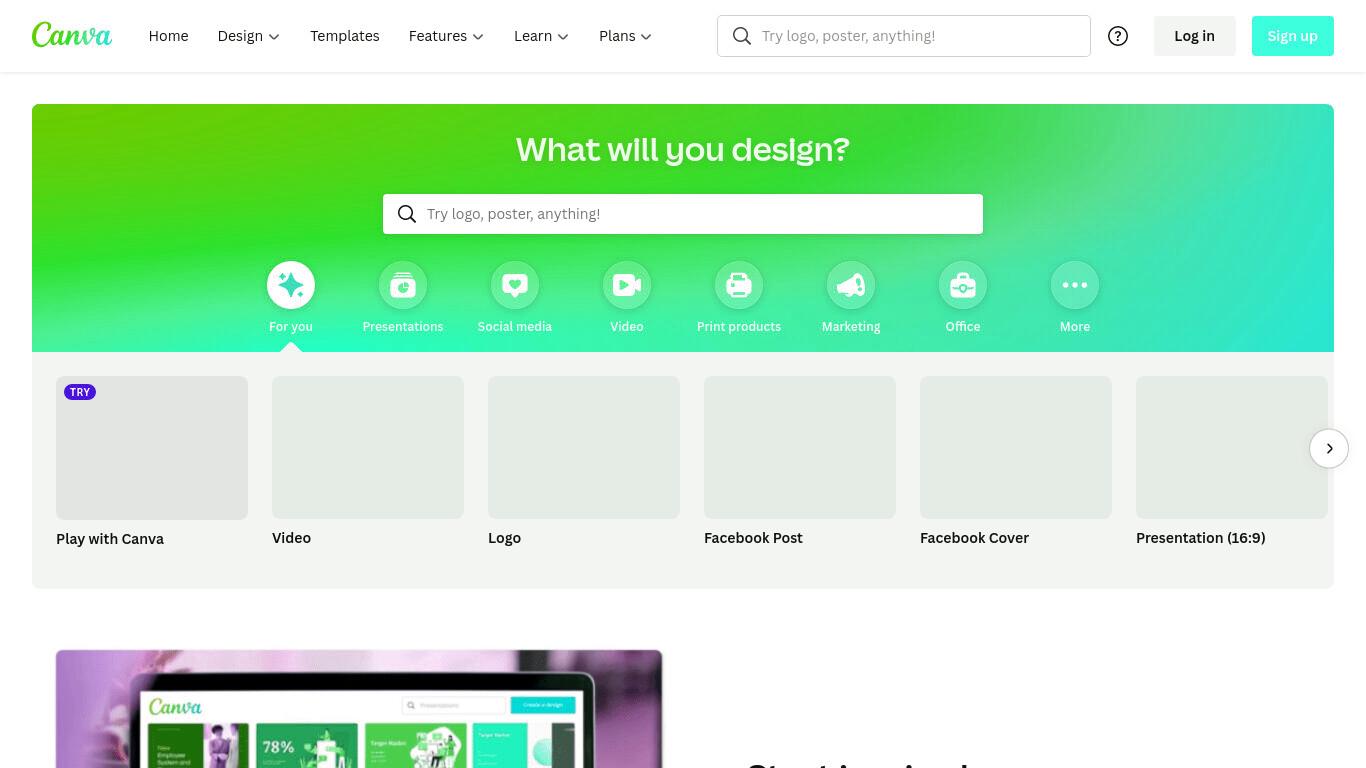
Task: Open the Facebook Cover thumbnail
Action: click(x=1016, y=447)
